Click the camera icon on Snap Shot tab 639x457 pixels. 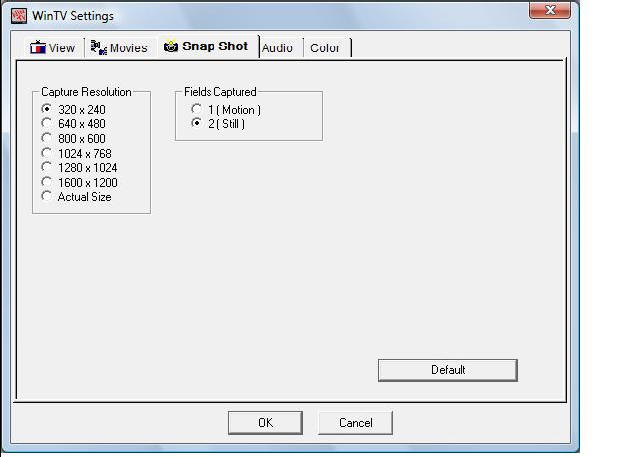click(171, 47)
